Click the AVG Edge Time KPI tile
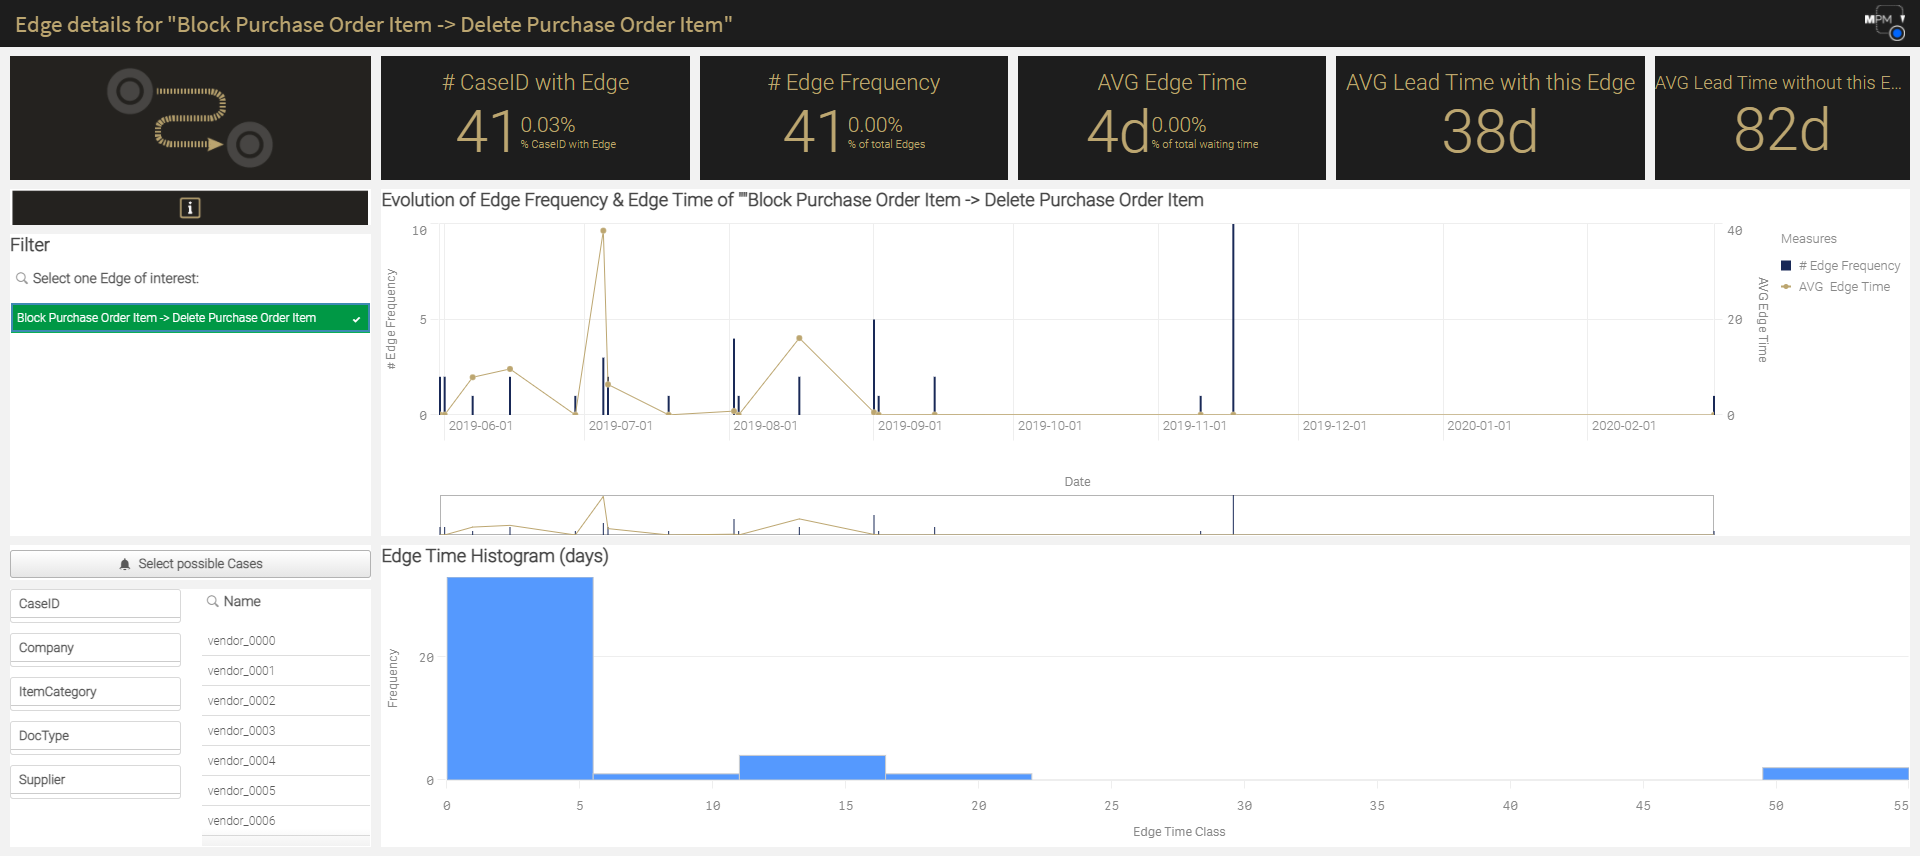The width and height of the screenshot is (1920, 856). (x=1172, y=118)
